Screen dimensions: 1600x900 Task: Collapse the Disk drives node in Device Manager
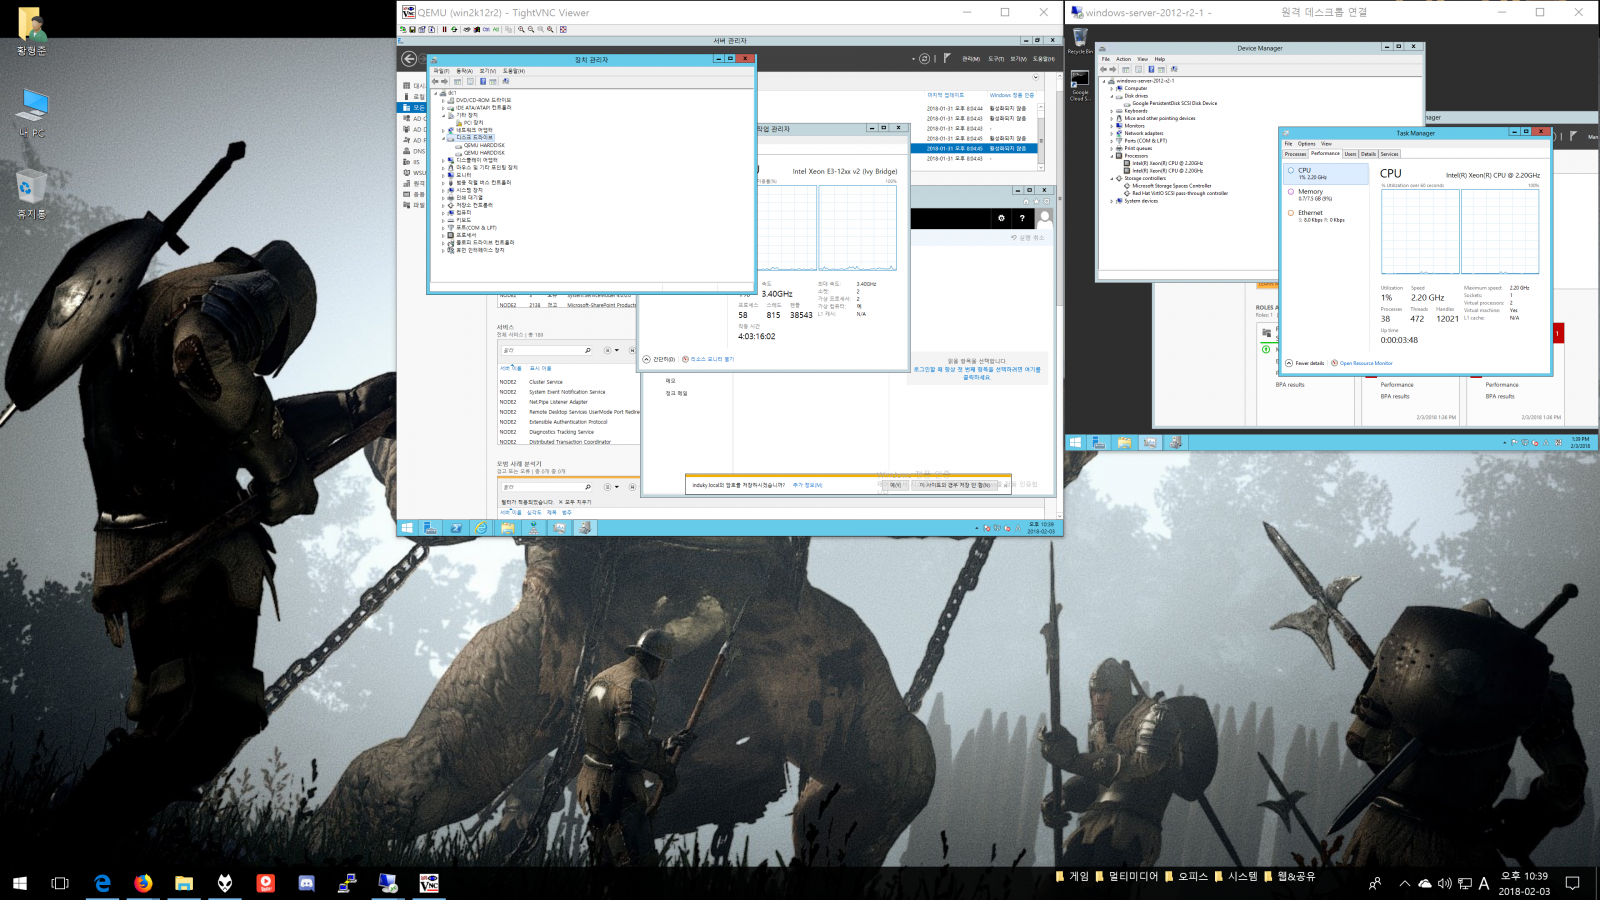pos(1112,96)
